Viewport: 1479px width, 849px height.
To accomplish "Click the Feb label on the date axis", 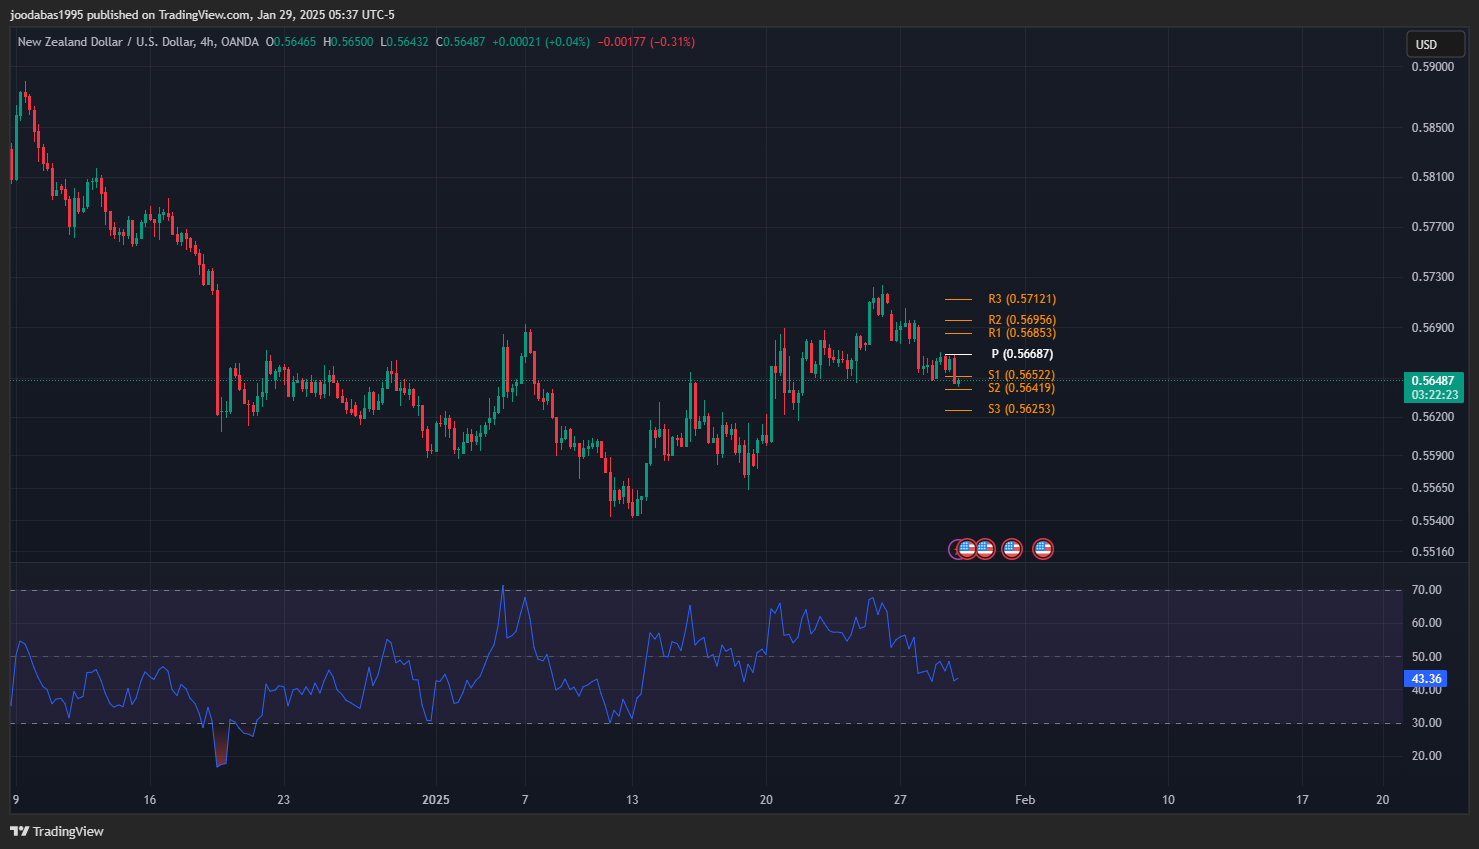I will [x=1025, y=800].
